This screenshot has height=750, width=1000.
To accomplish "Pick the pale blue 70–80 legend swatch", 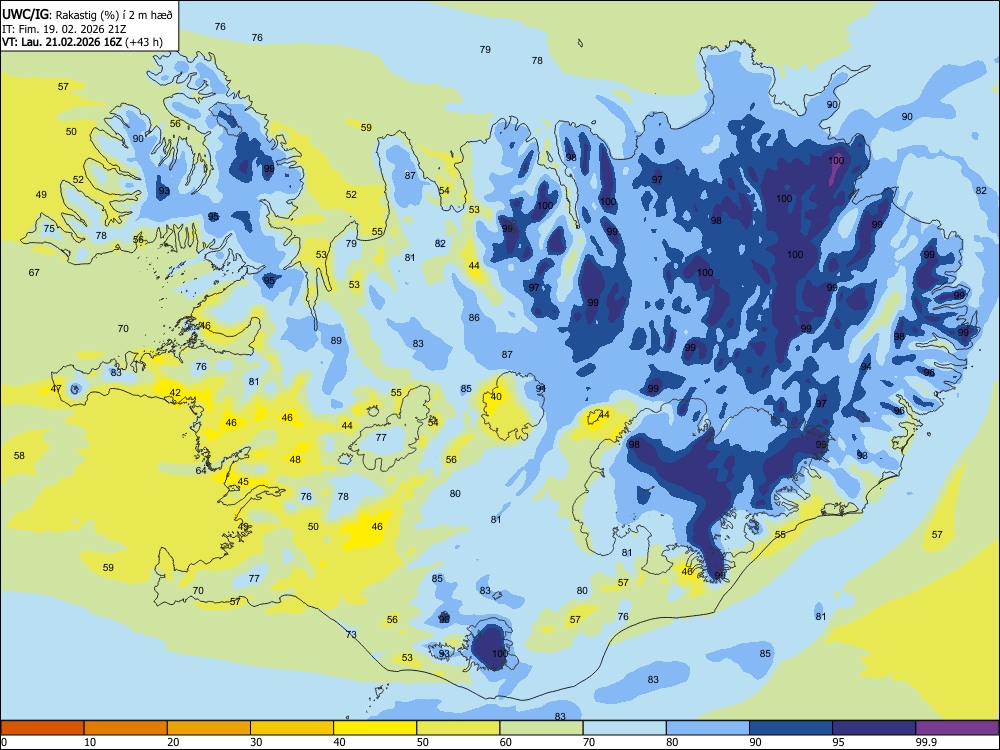I will point(624,728).
